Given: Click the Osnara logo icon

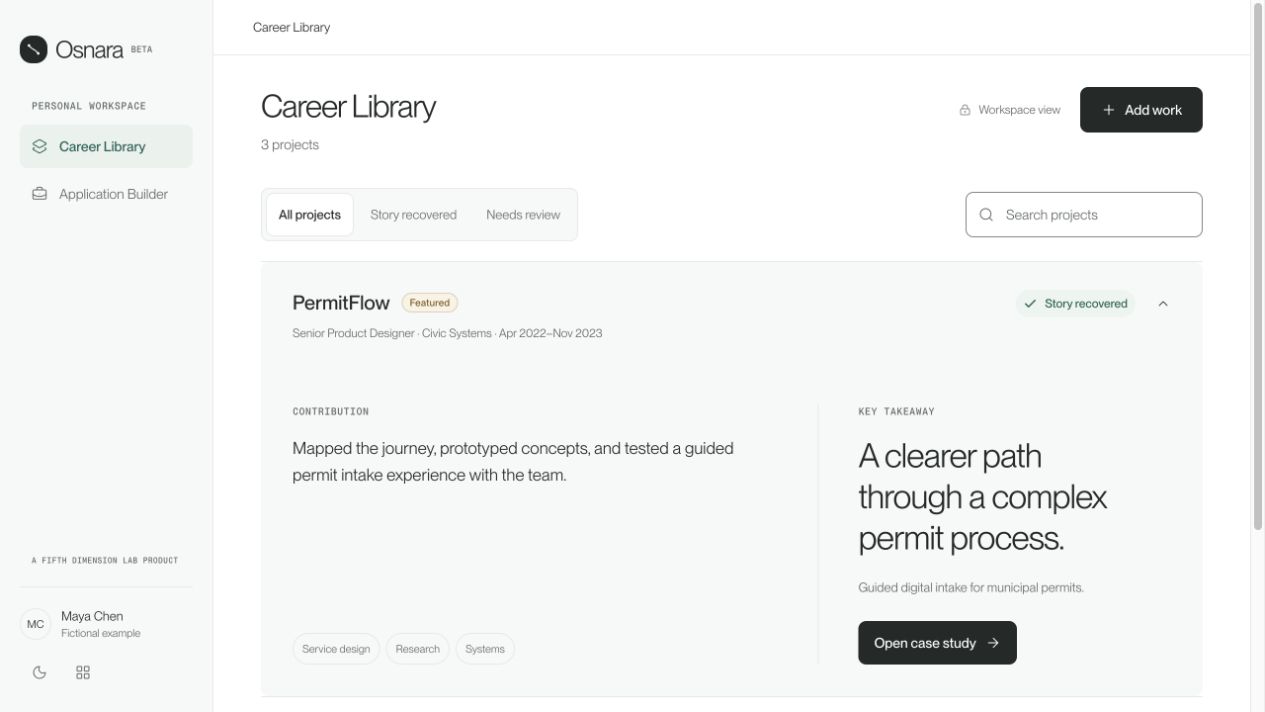Looking at the screenshot, I should [34, 49].
